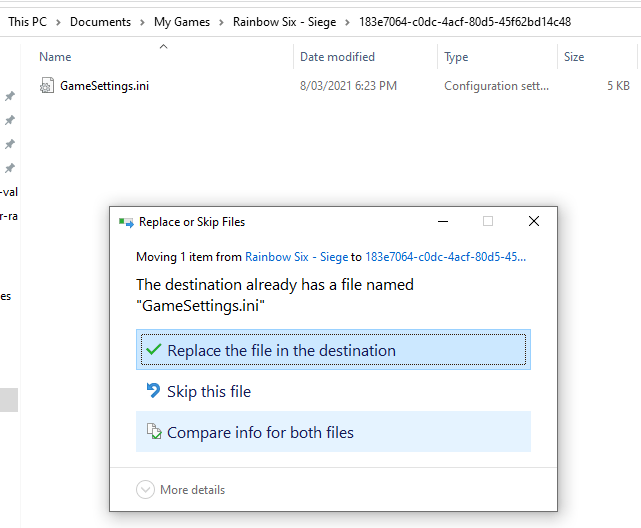Click the fourth pin icon in sidebar
Viewport: 641px width, 528px height.
(x=10, y=168)
